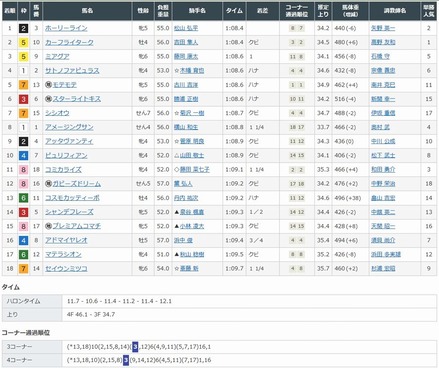Open horse link サトノファビュラス
Image resolution: width=439 pixels, height=368 pixels.
[x=72, y=71]
